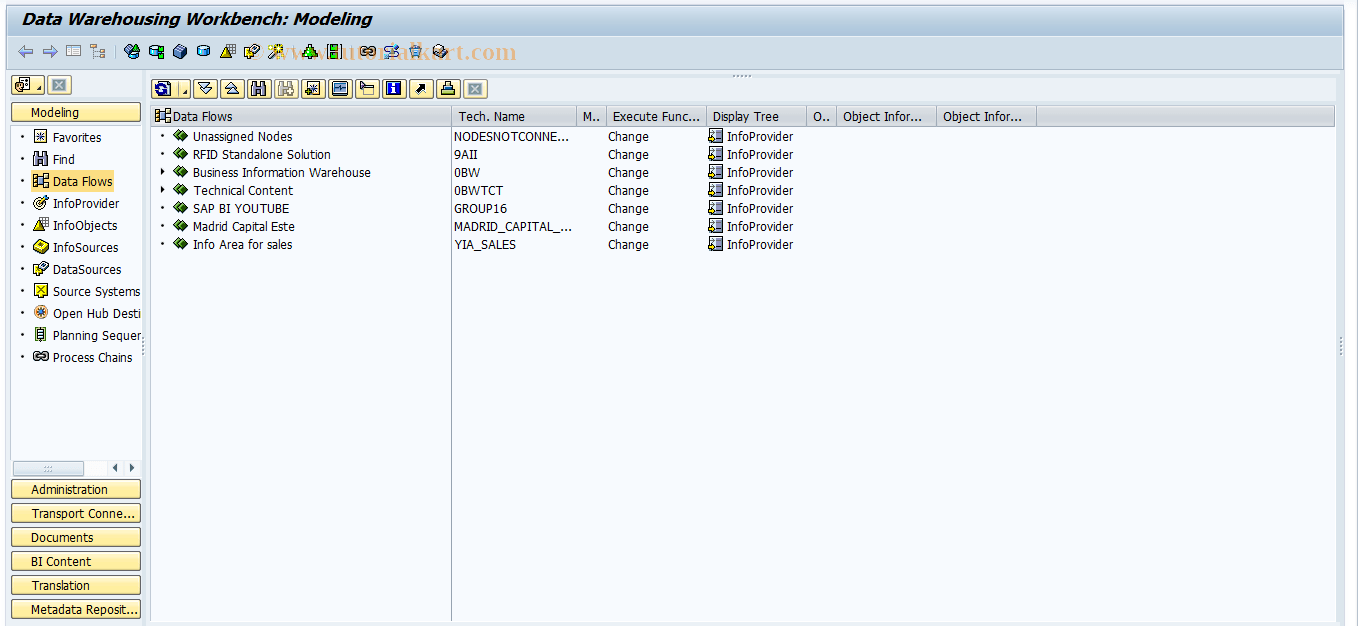Open the BI Content panel

(x=75, y=561)
